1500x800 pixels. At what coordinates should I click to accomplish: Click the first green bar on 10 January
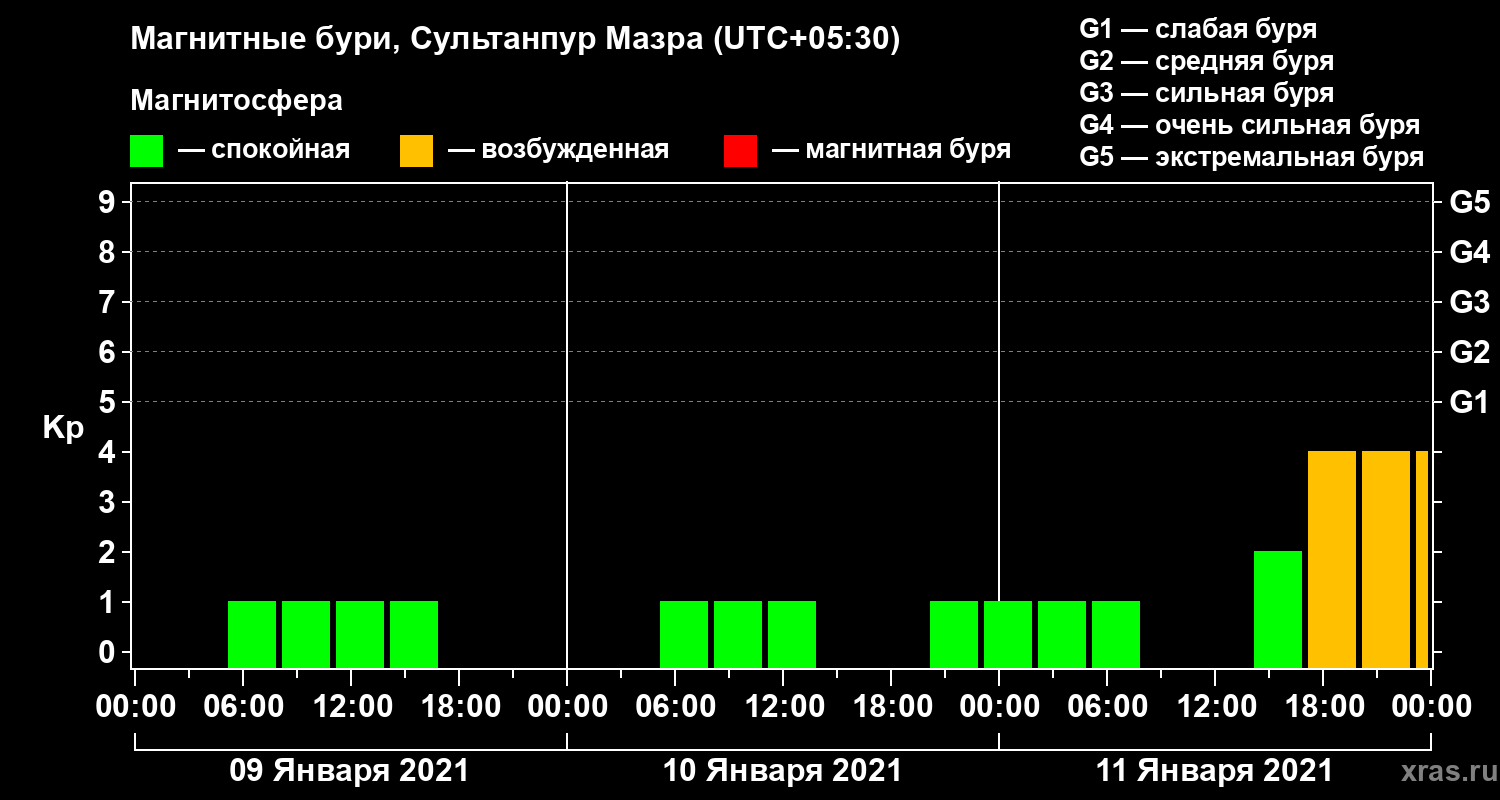point(684,634)
